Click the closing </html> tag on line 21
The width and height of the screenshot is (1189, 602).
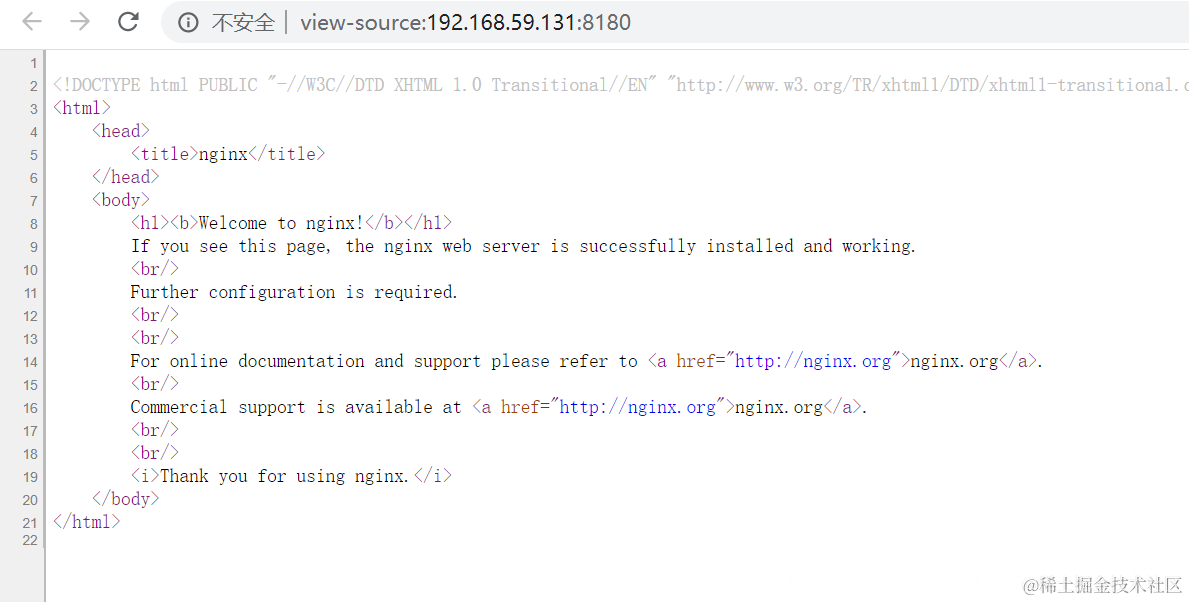click(86, 522)
